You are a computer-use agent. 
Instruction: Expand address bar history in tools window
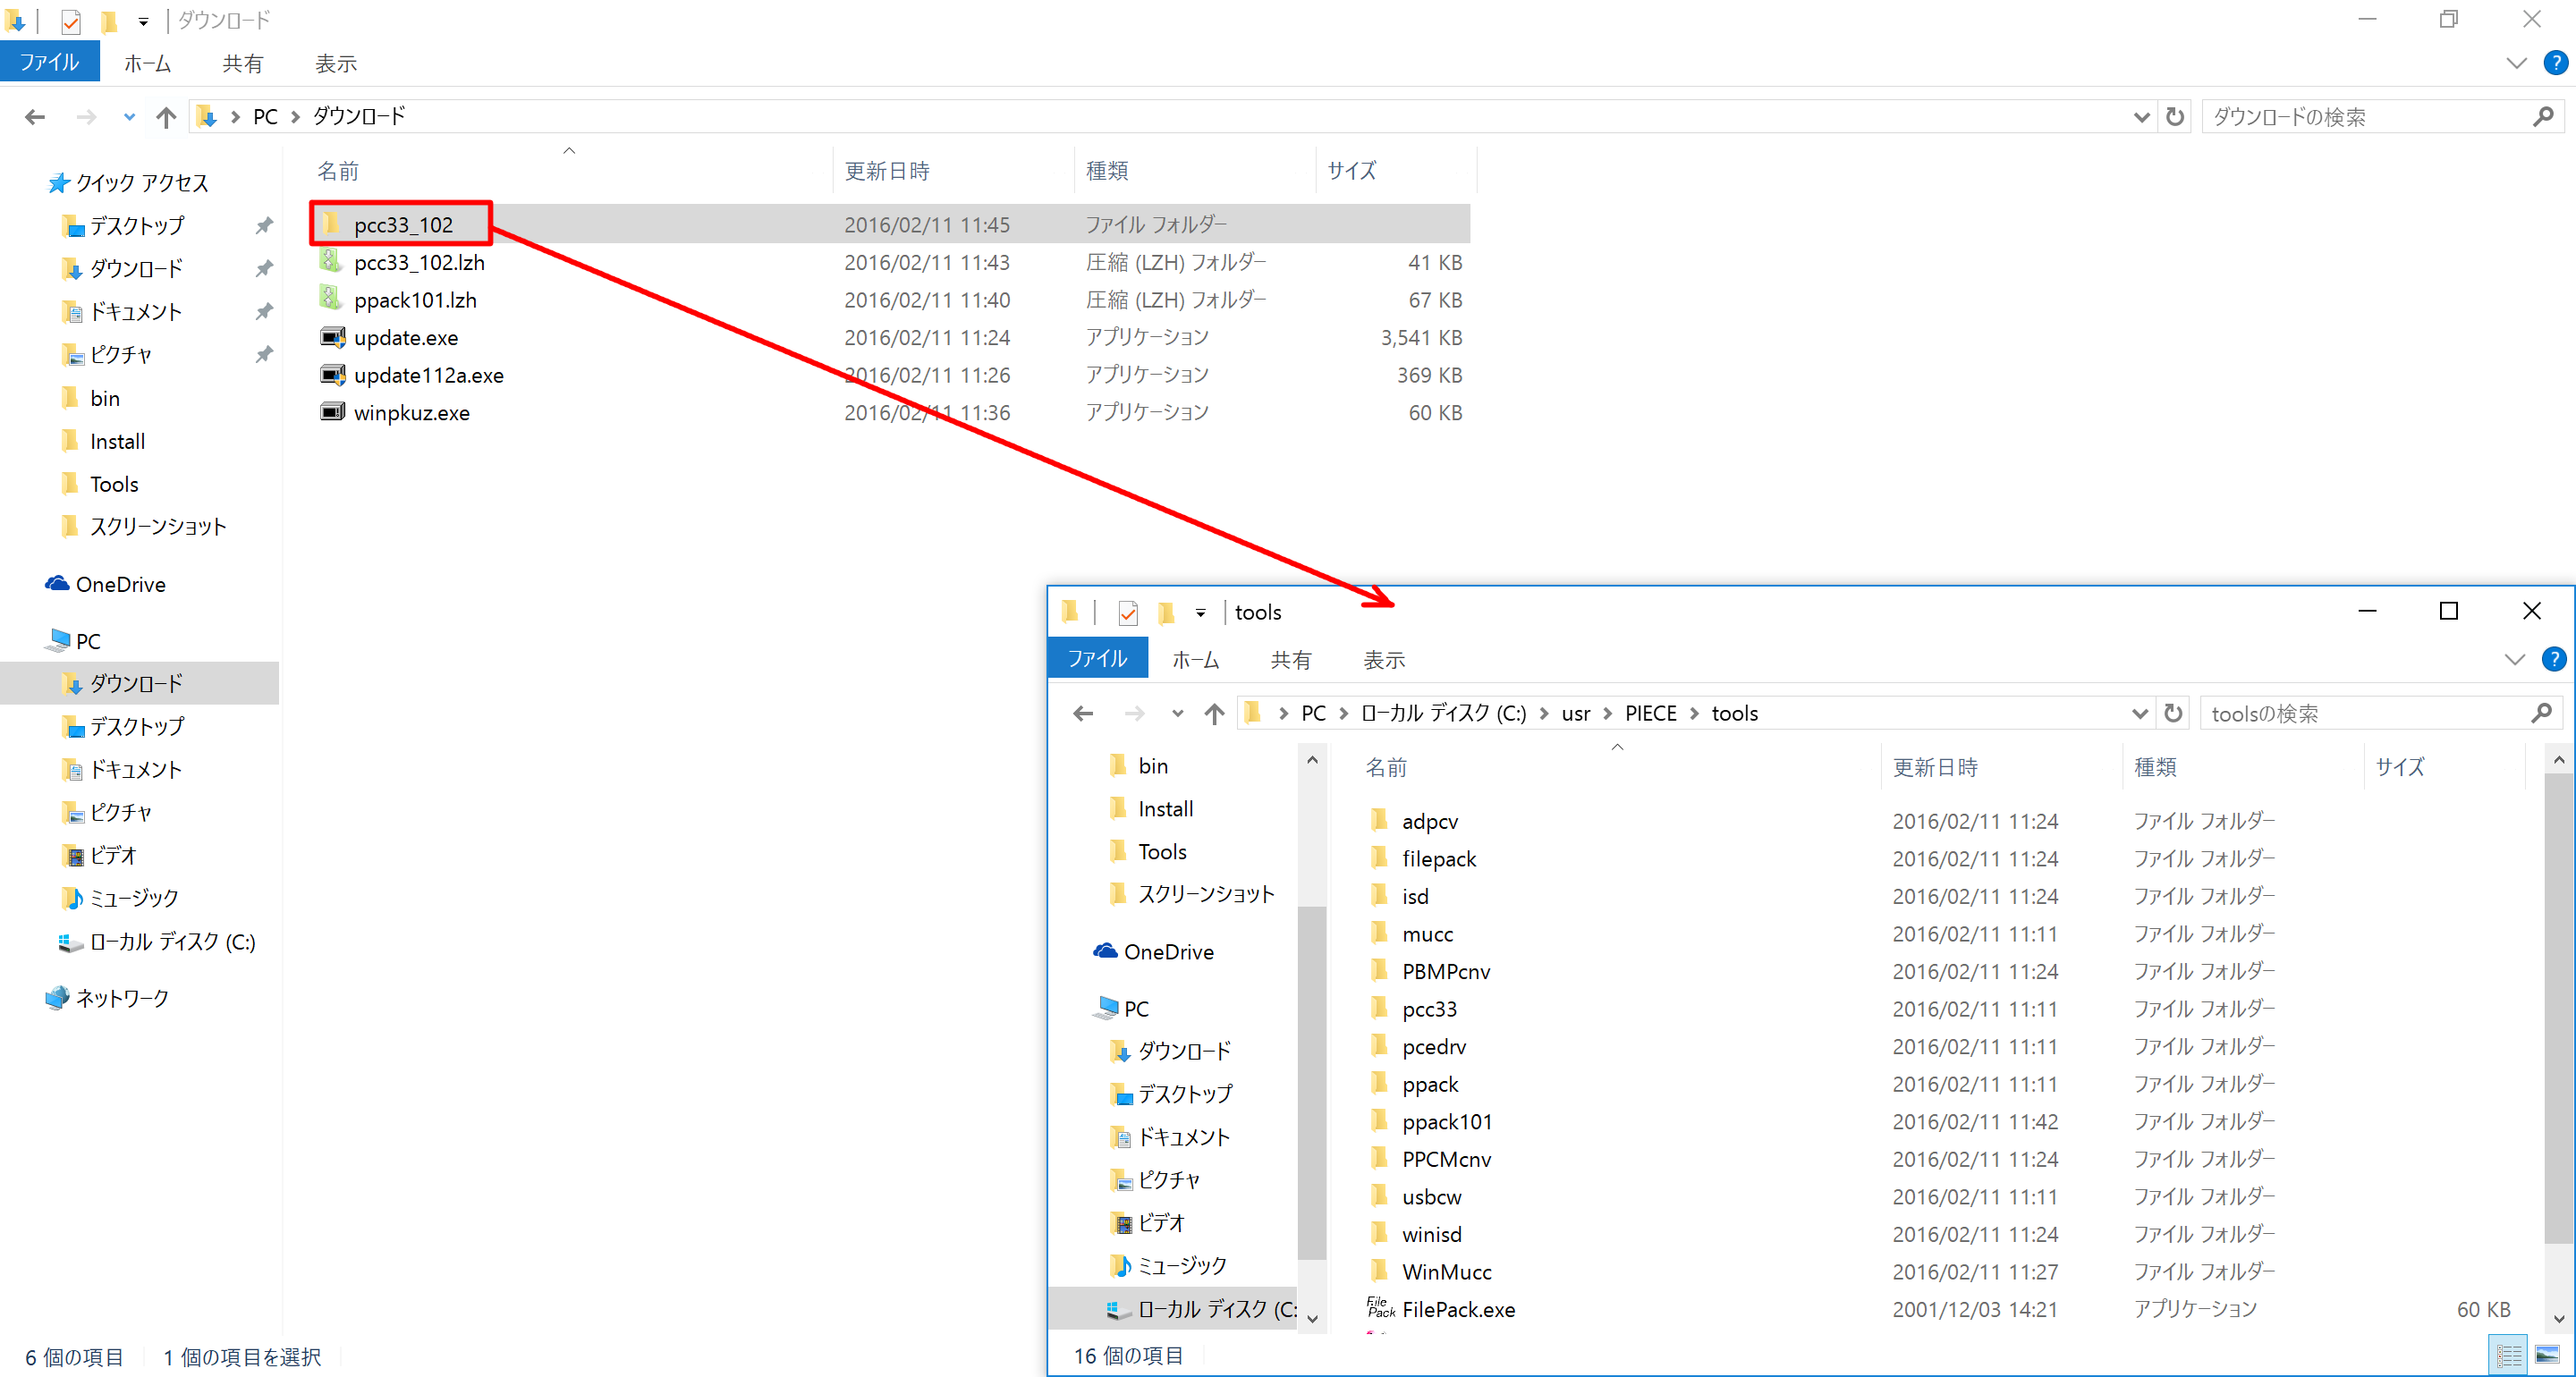tap(2139, 713)
